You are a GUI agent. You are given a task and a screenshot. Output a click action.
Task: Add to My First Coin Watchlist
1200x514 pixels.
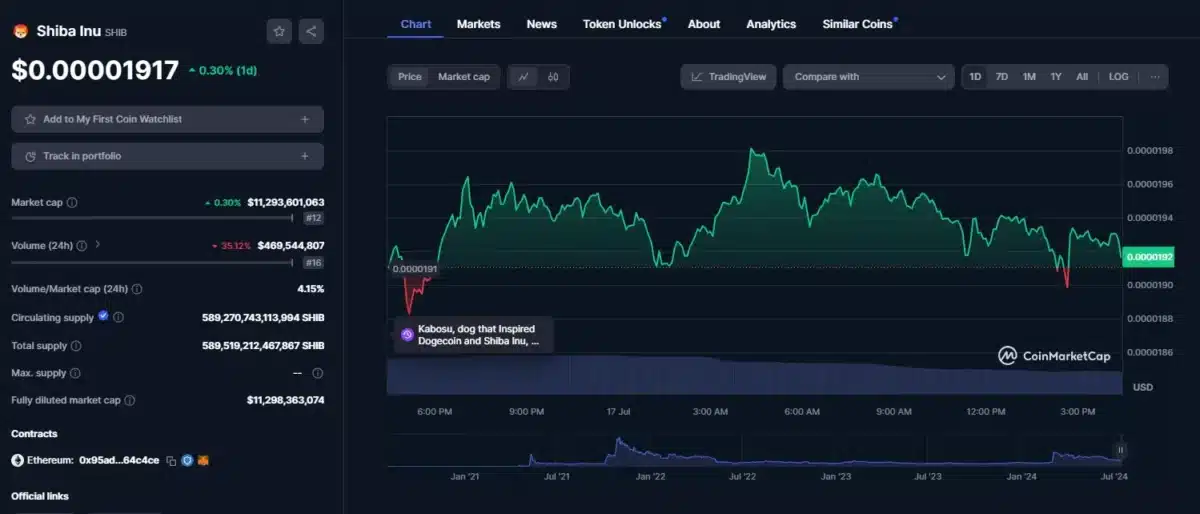(x=167, y=119)
